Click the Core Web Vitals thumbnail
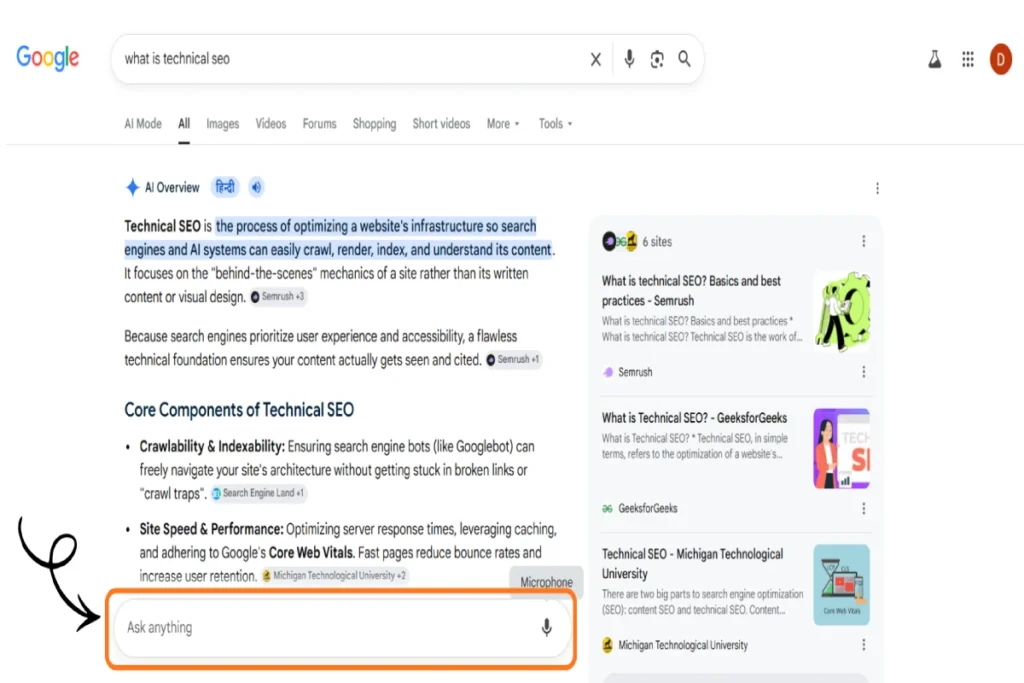Image resolution: width=1024 pixels, height=683 pixels. tap(842, 584)
